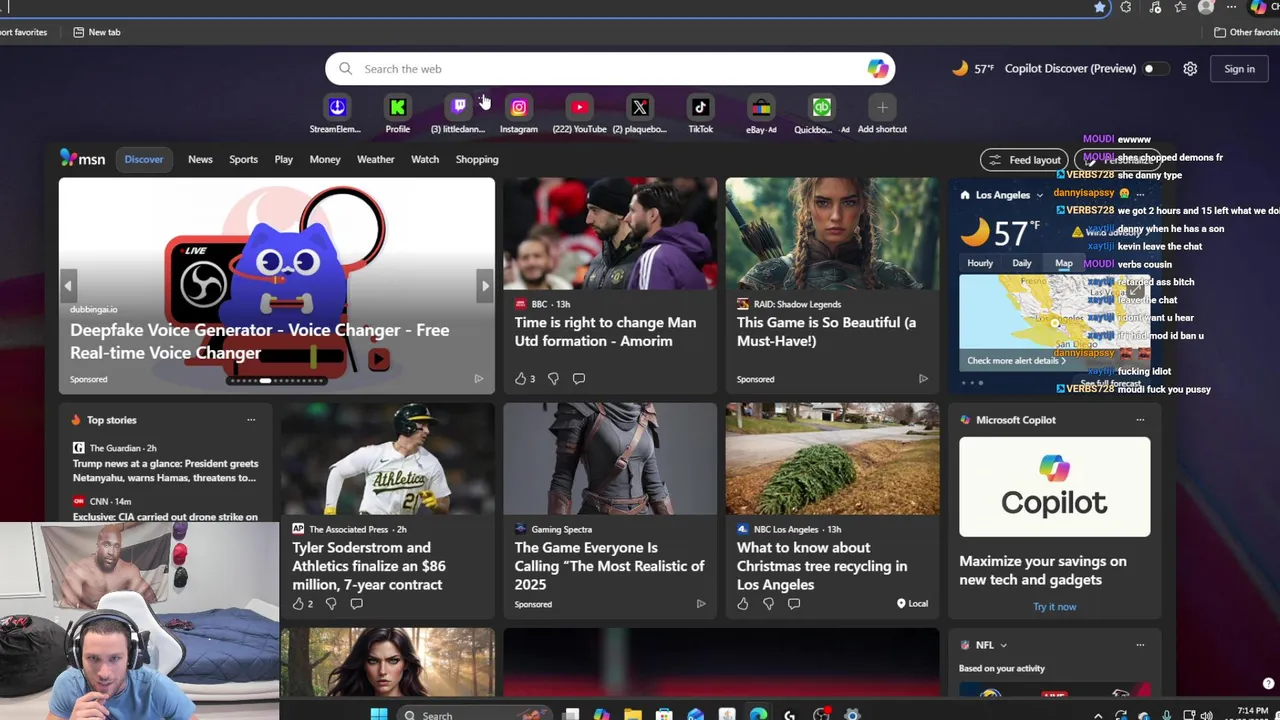
Task: Click the ad info icon on RAID card
Action: tap(923, 379)
